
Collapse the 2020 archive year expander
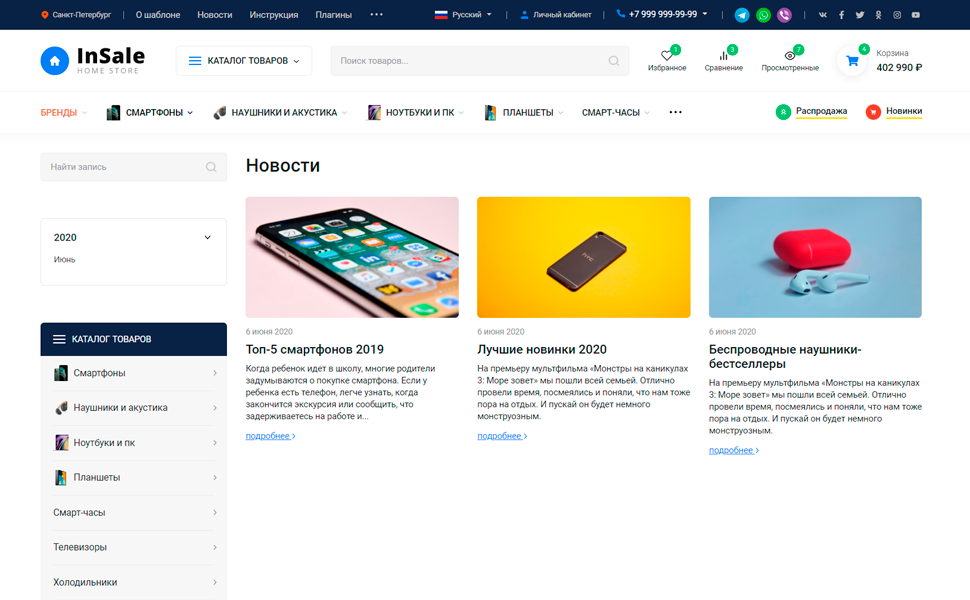click(207, 238)
